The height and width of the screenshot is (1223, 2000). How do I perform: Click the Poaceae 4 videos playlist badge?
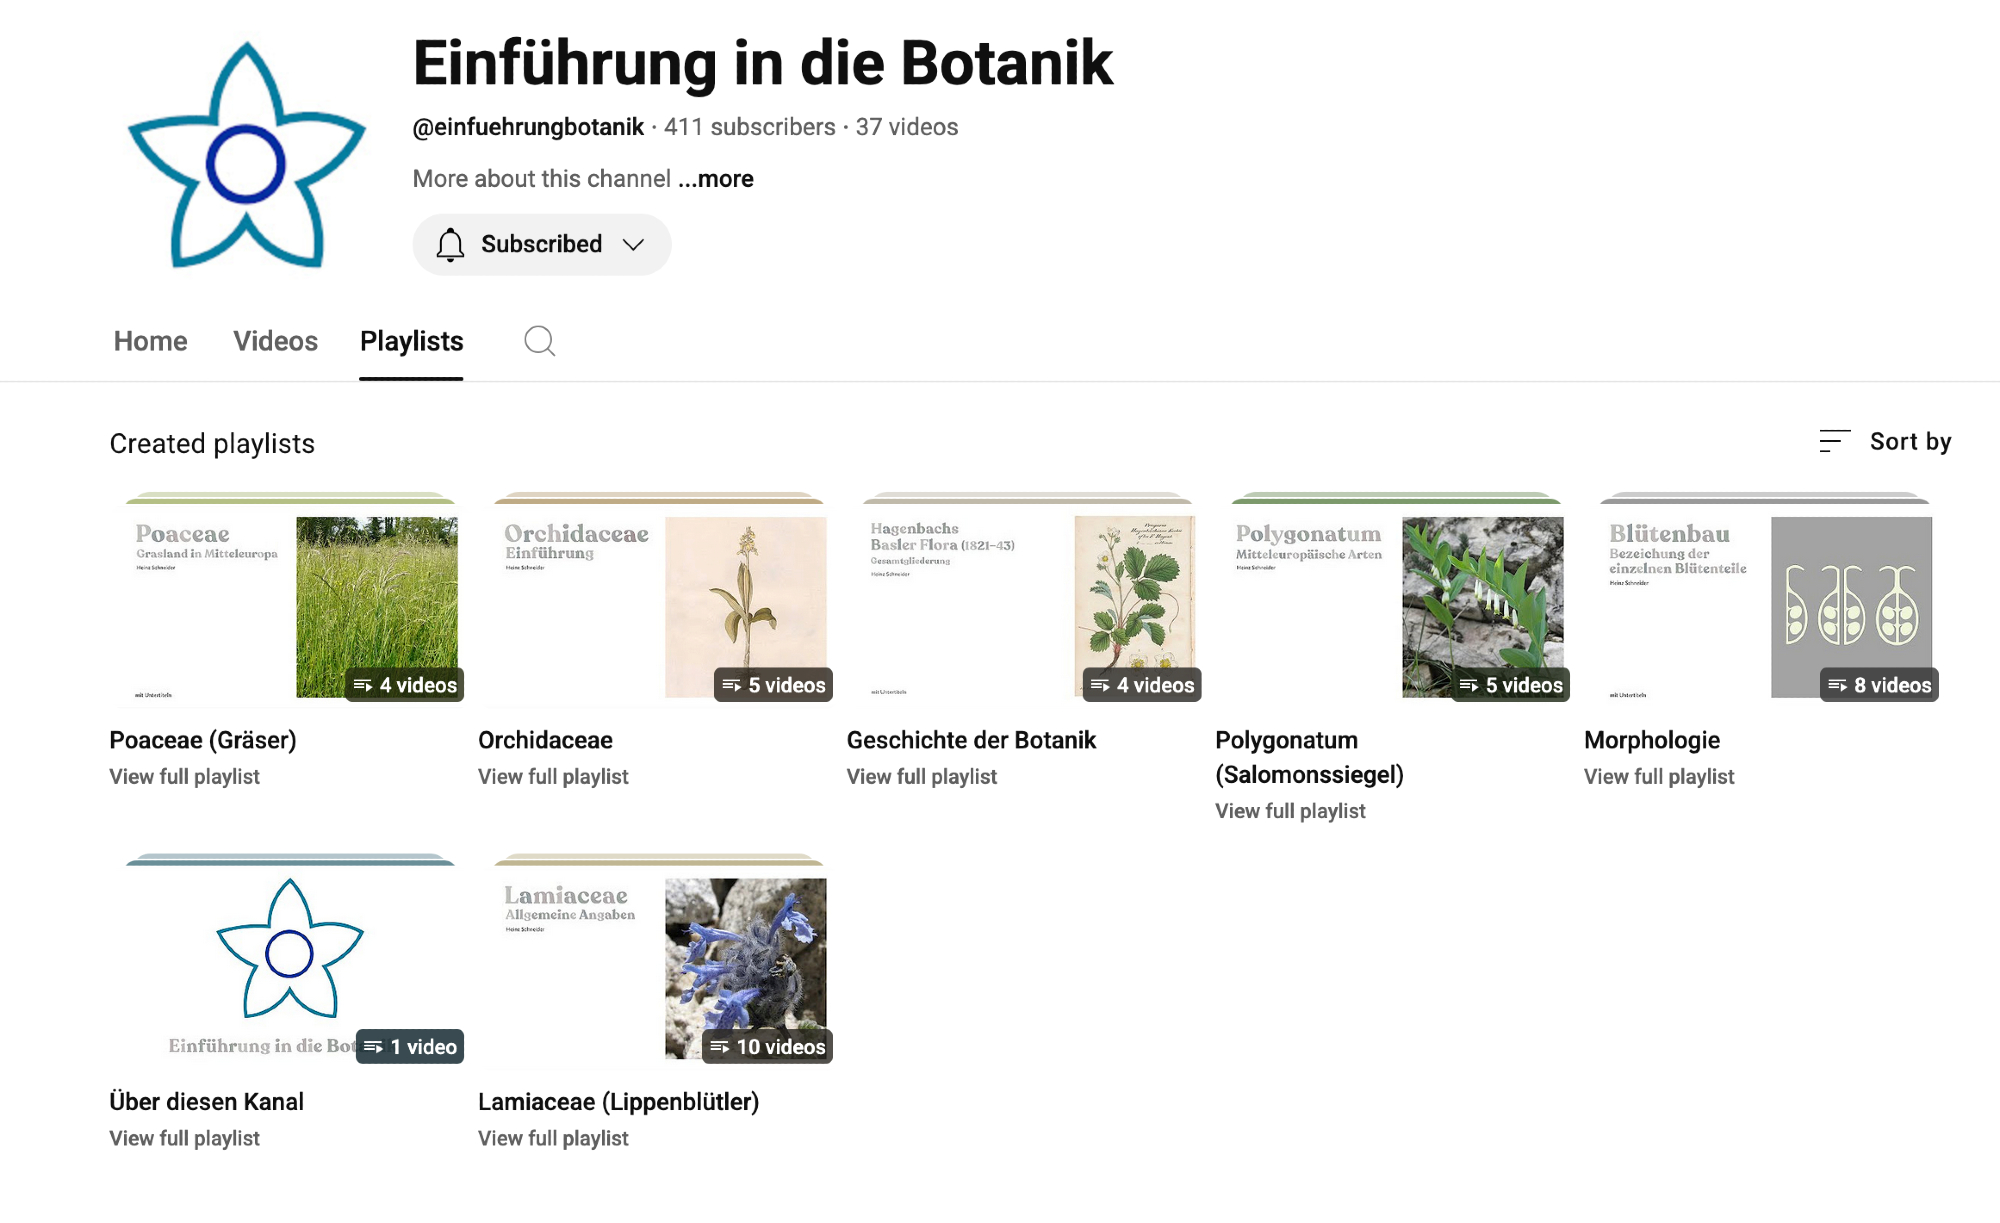point(405,685)
